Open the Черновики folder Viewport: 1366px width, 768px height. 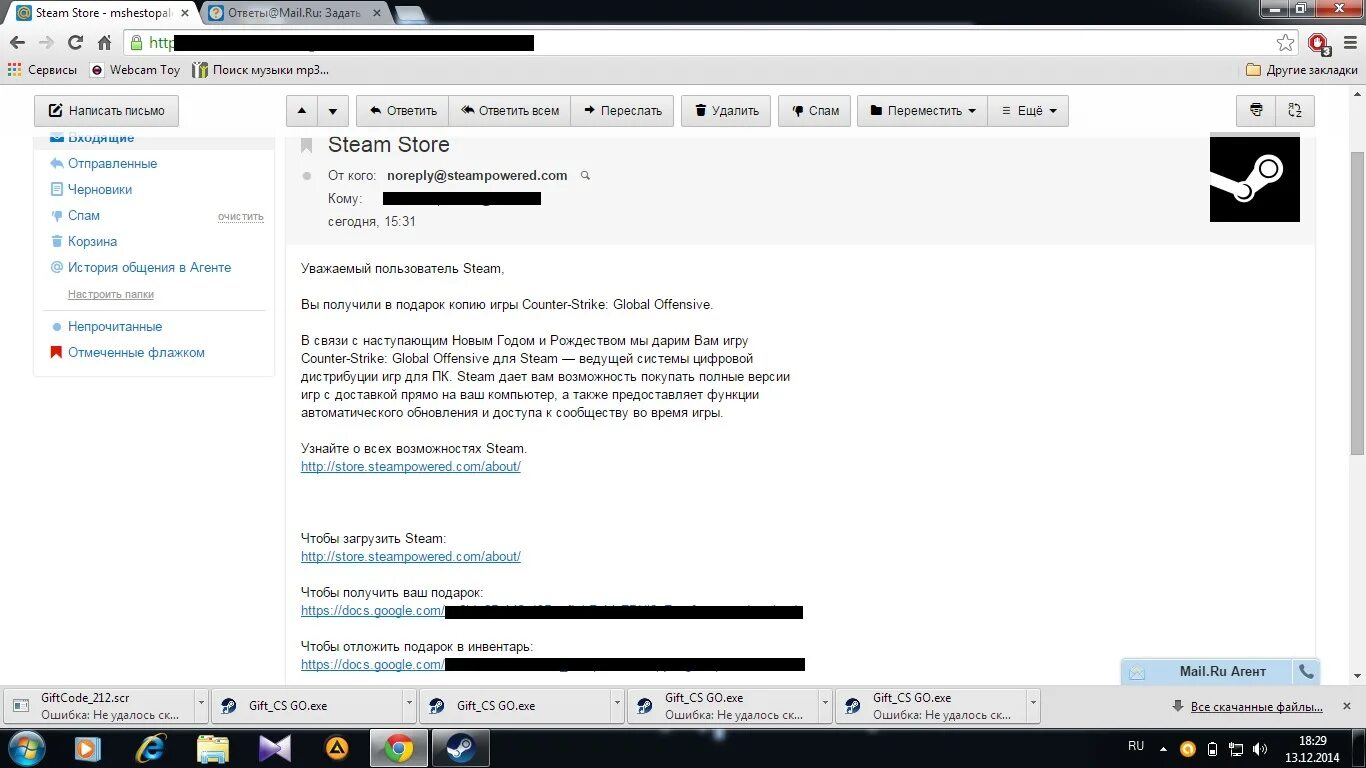point(100,189)
